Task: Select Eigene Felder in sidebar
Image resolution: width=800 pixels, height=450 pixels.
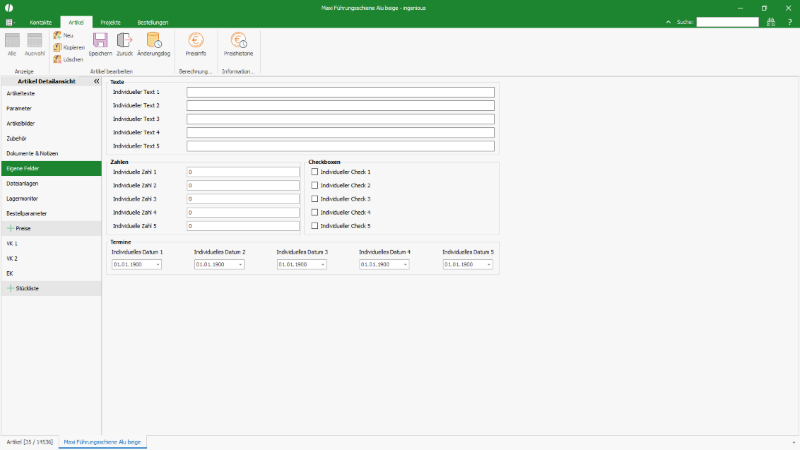Action: [x=51, y=168]
